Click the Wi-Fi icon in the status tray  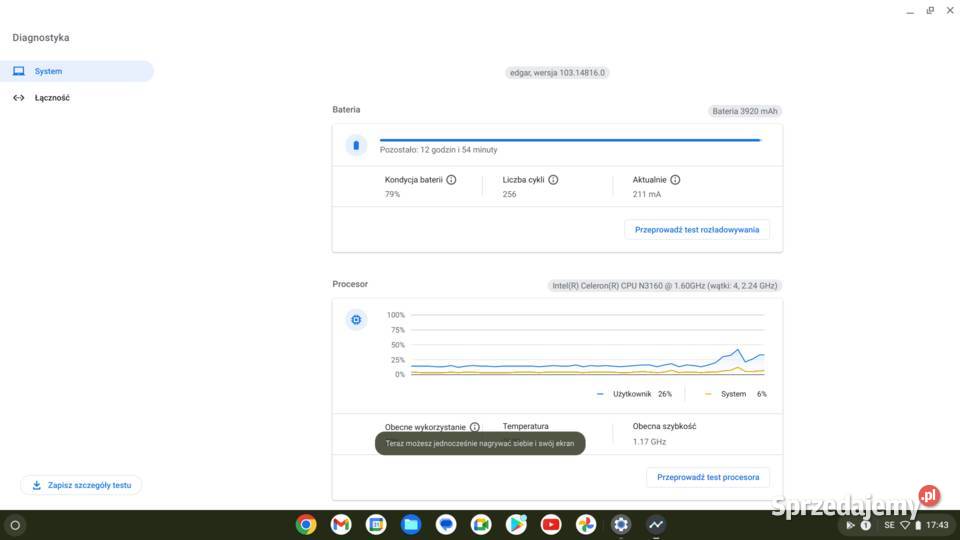click(905, 525)
